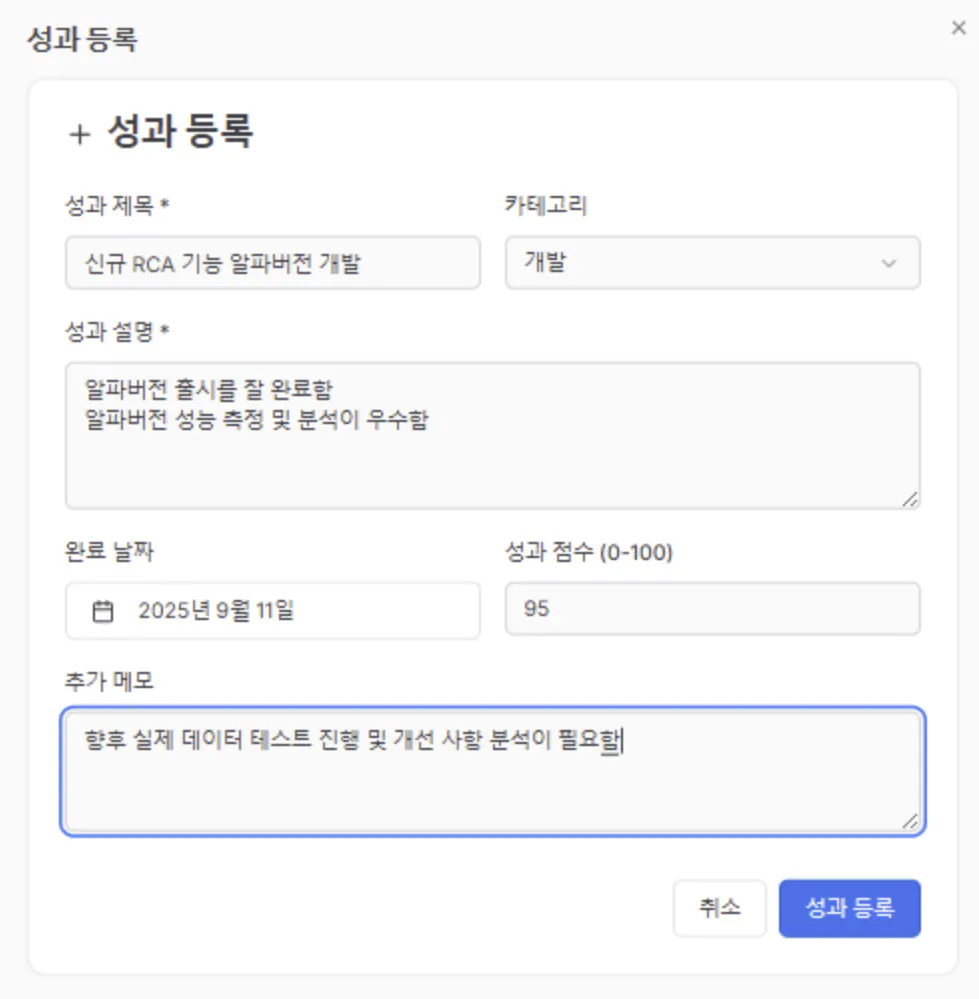Click into the 성과 설명 text area
Viewport: 979px width, 999px height.
(492, 435)
